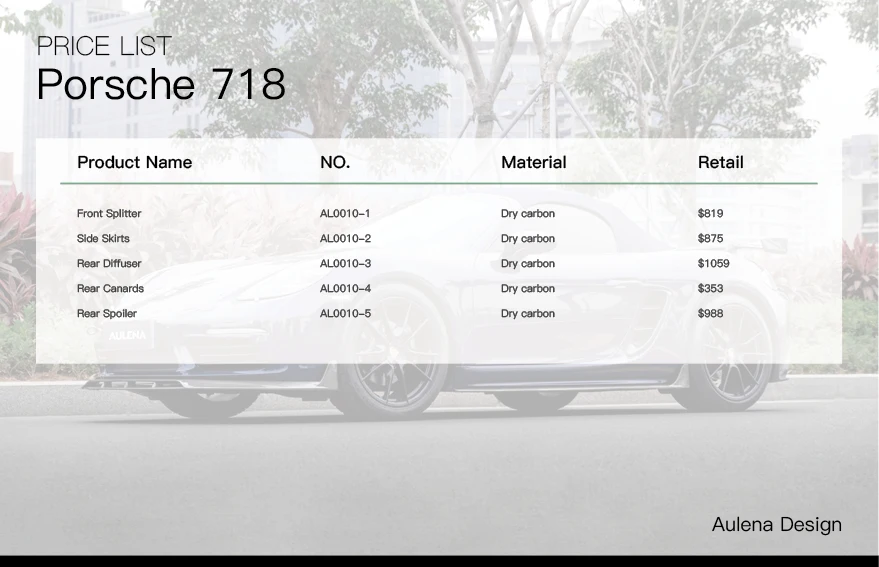The image size is (879, 567).
Task: Select the 'Rear Canards' product name
Action: point(110,289)
